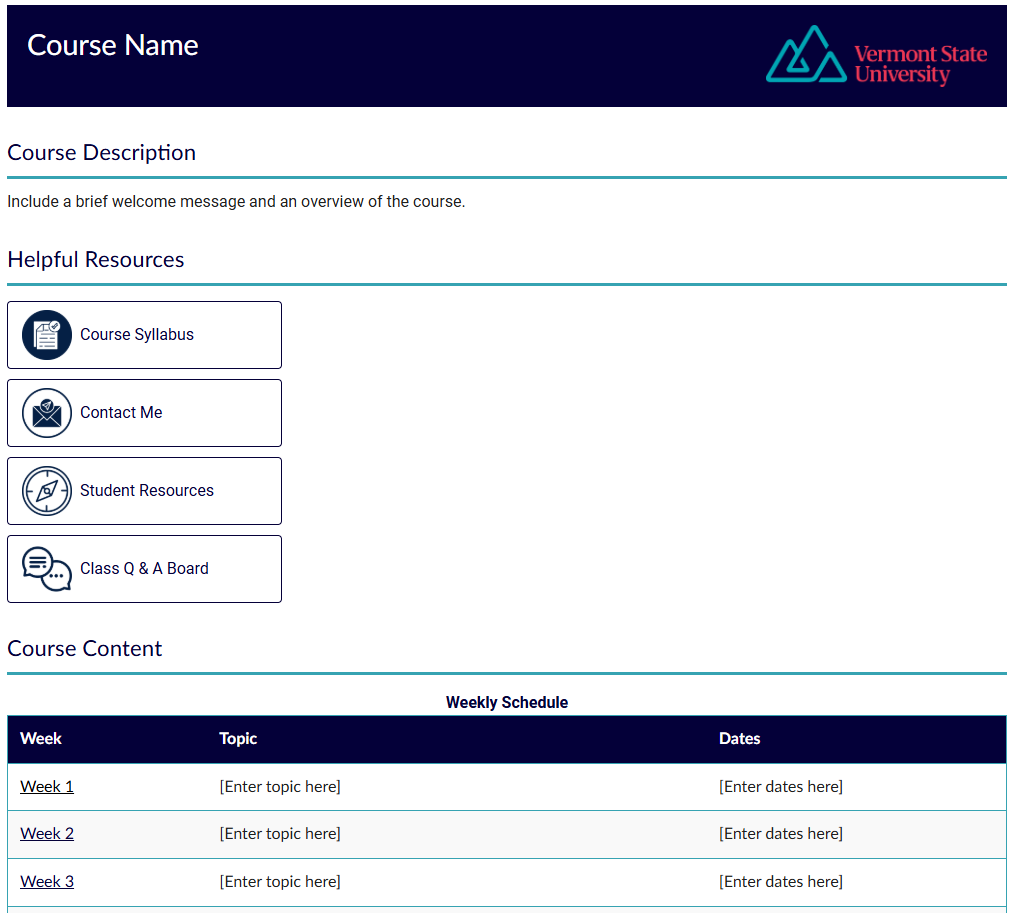1015x913 pixels.
Task: Click the Course Content heading
Action: click(85, 649)
